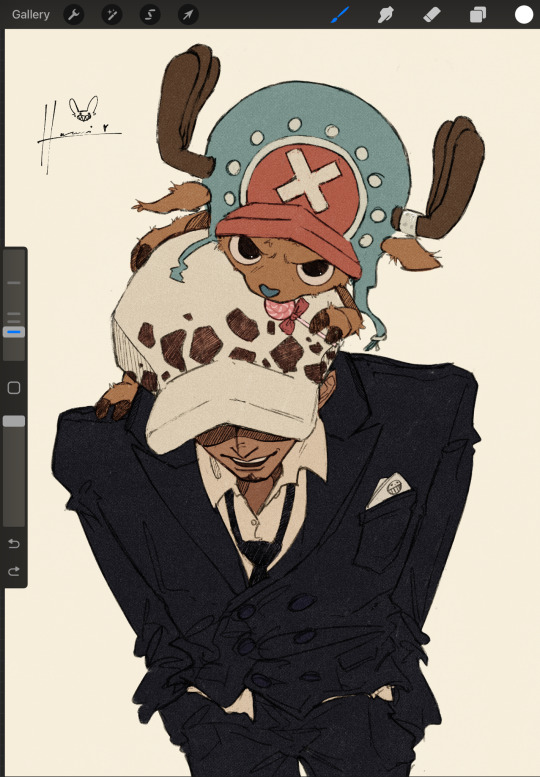Viewport: 540px width, 777px height.
Task: Open the Gallery
Action: tap(31, 14)
